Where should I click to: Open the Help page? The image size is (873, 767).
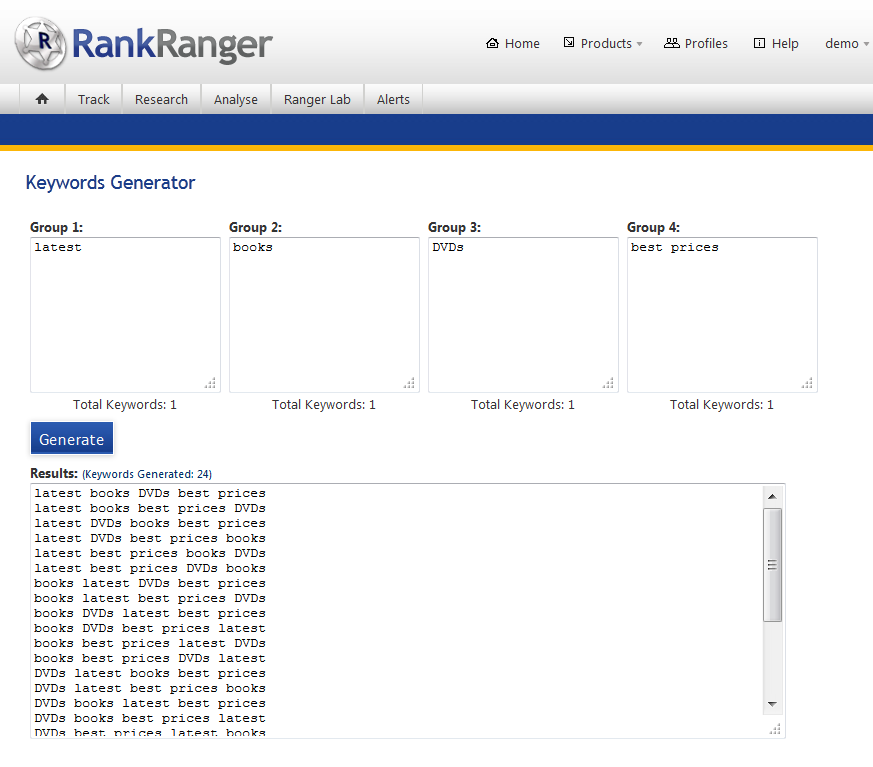(x=776, y=43)
